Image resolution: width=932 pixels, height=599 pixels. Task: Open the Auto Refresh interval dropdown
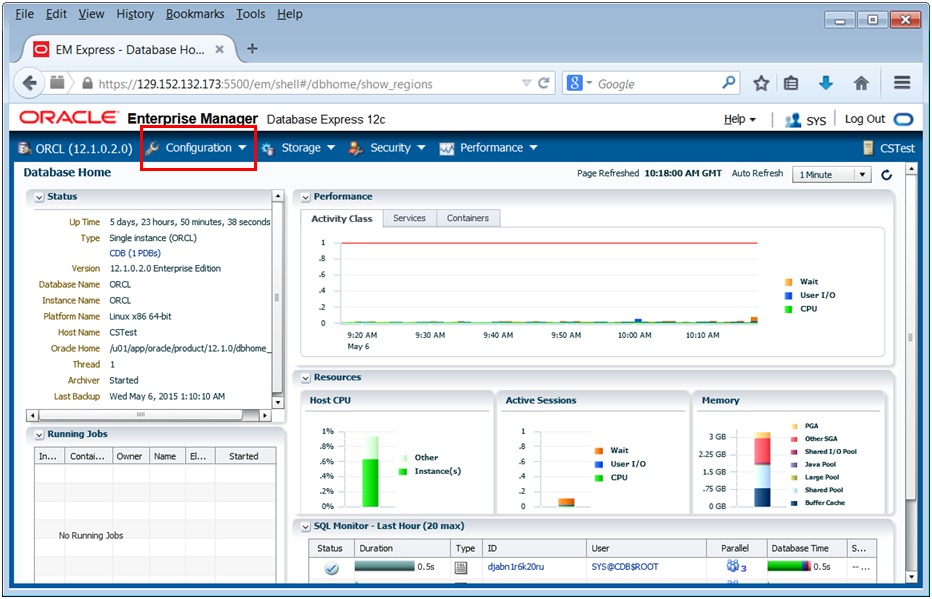862,173
